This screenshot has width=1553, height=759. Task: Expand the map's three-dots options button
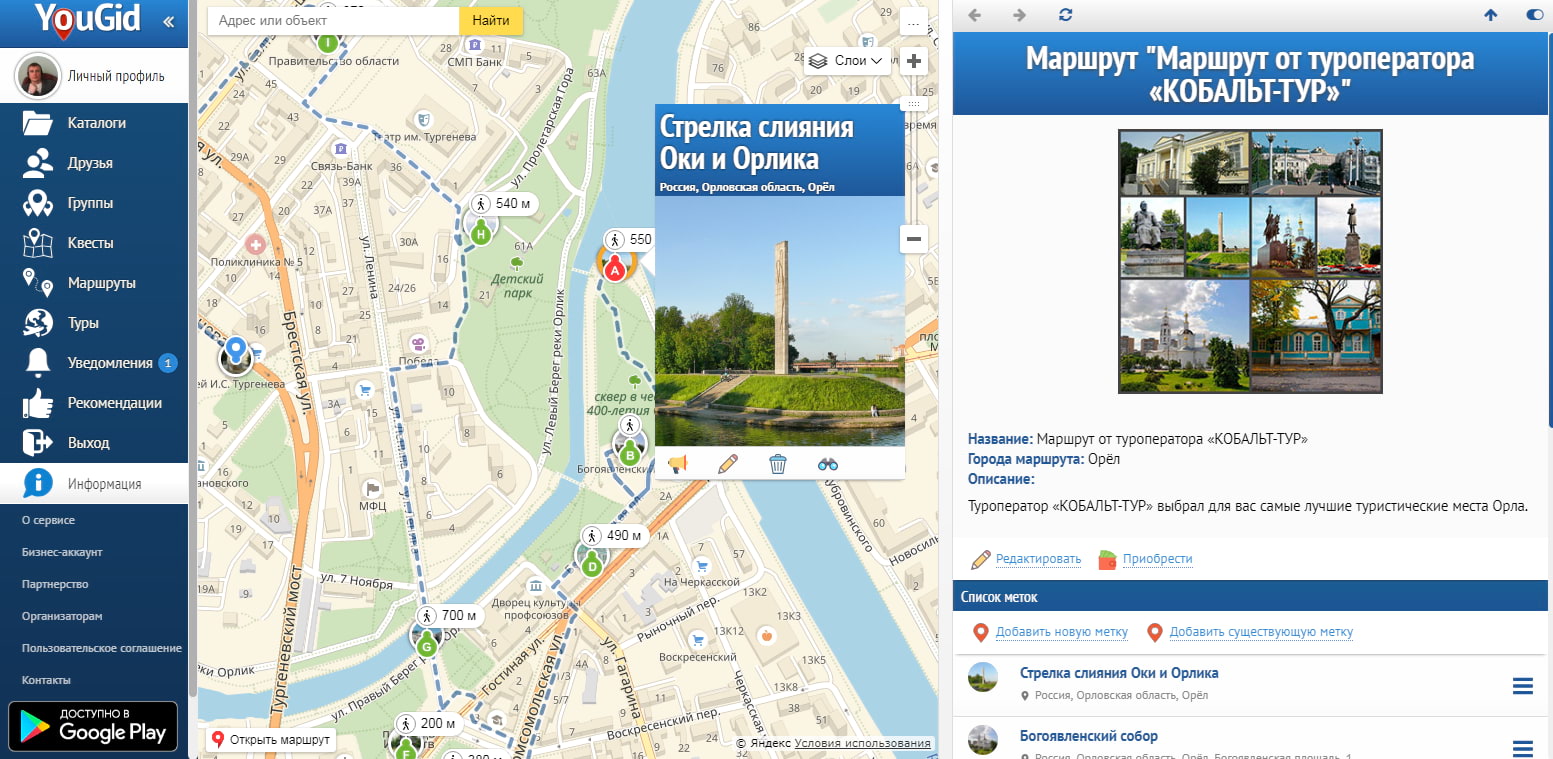[914, 21]
